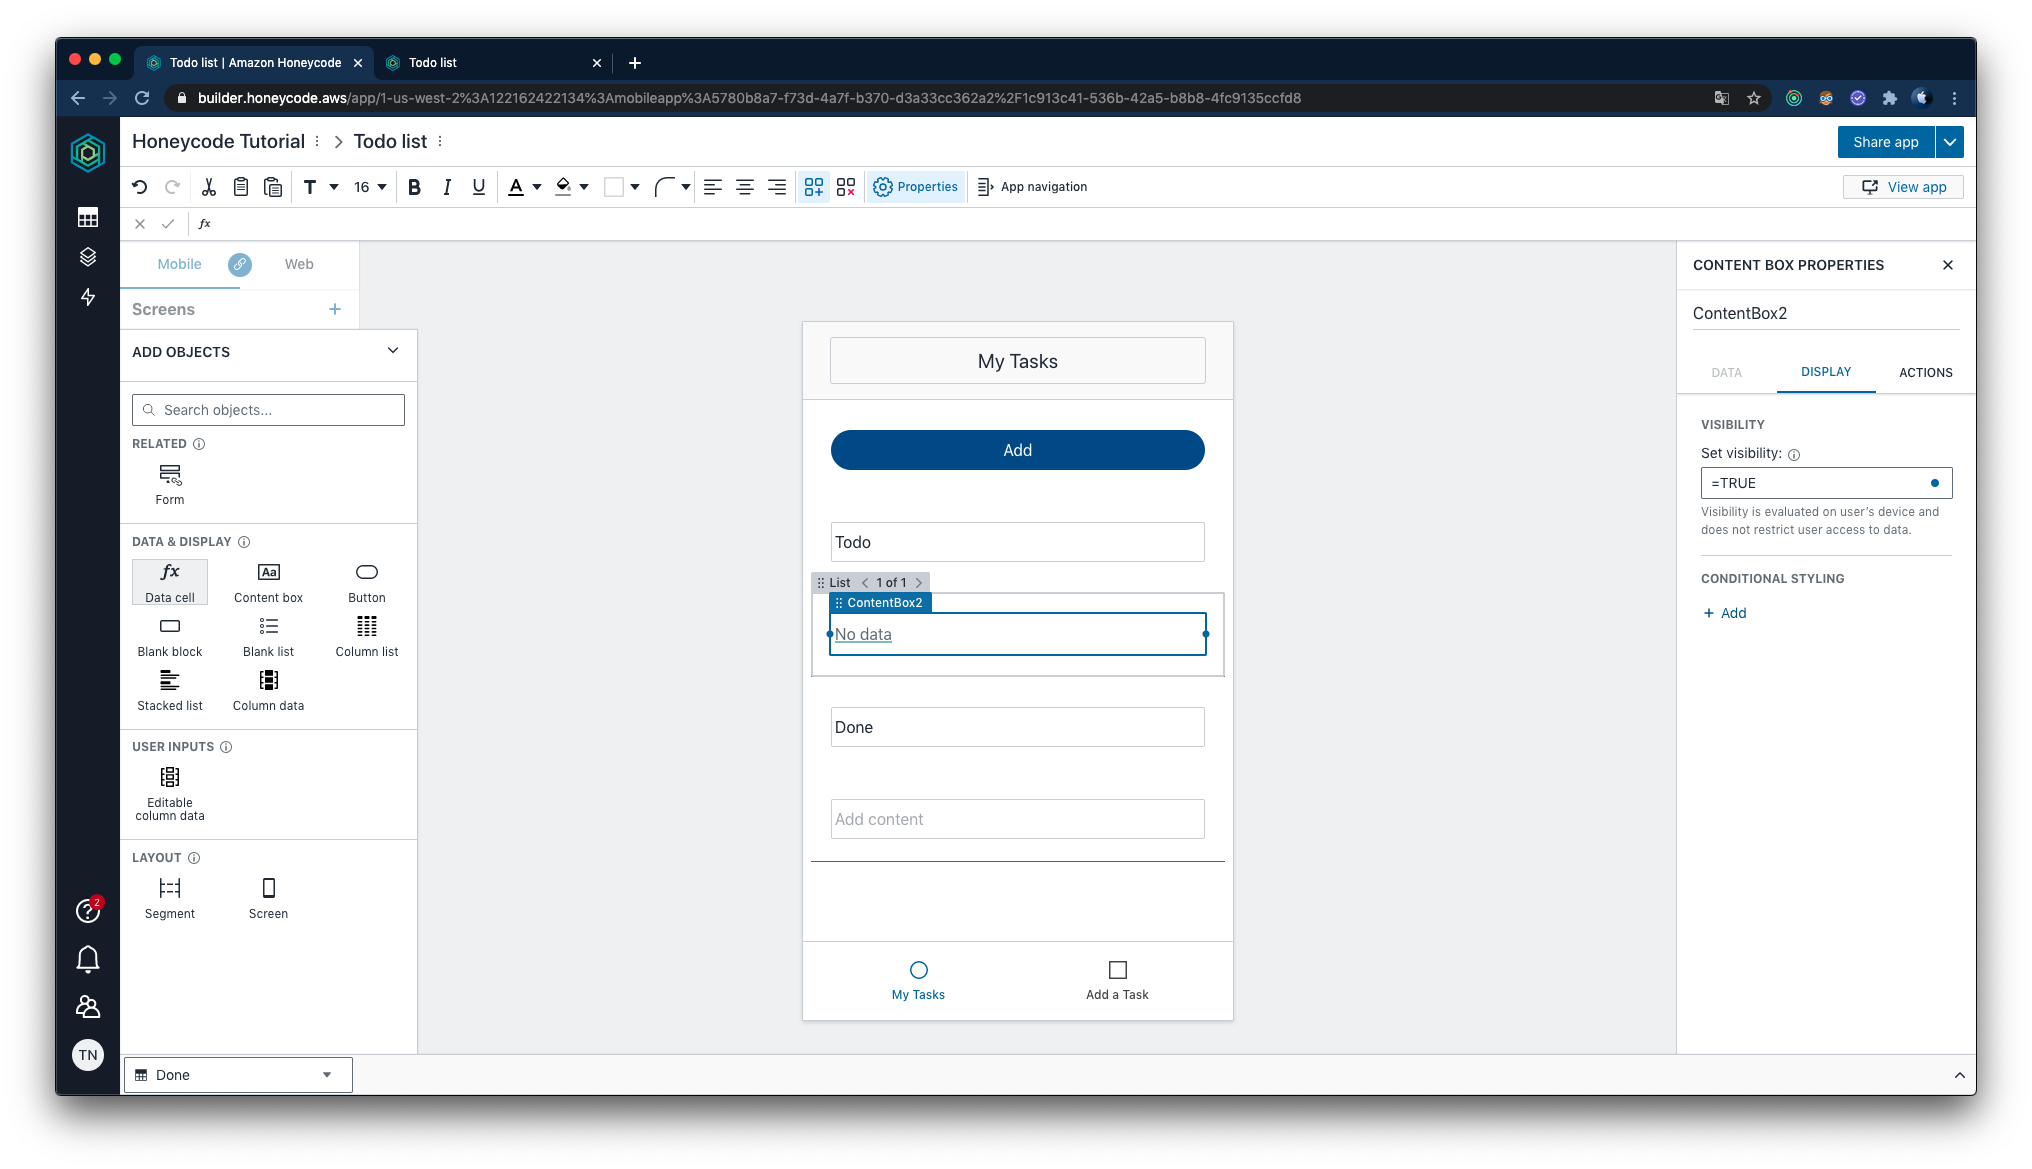The width and height of the screenshot is (2032, 1169).
Task: Select the Screen layout object
Action: (268, 898)
